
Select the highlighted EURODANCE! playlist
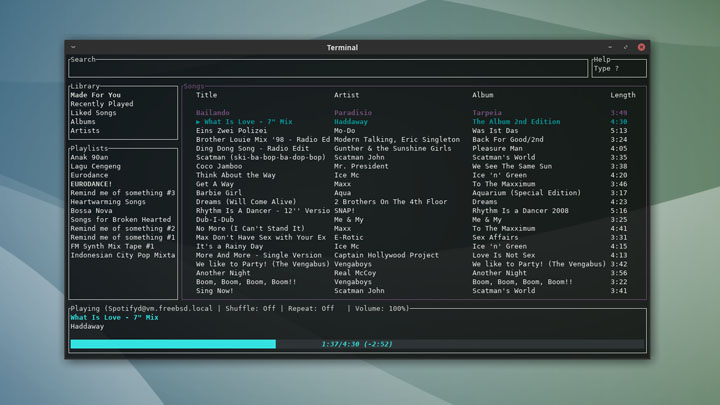click(x=91, y=184)
